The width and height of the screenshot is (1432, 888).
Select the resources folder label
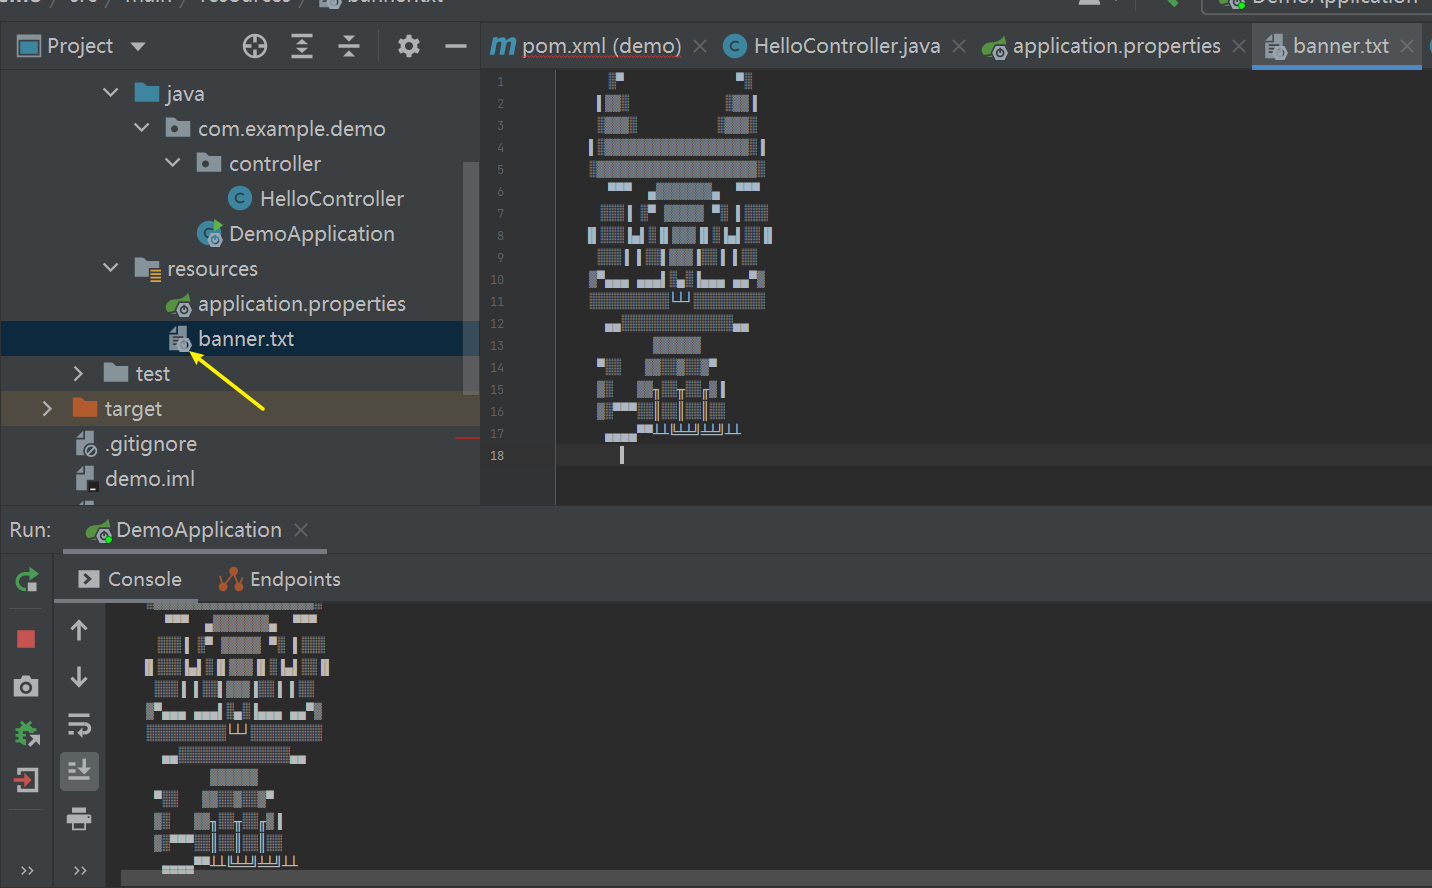pos(212,269)
